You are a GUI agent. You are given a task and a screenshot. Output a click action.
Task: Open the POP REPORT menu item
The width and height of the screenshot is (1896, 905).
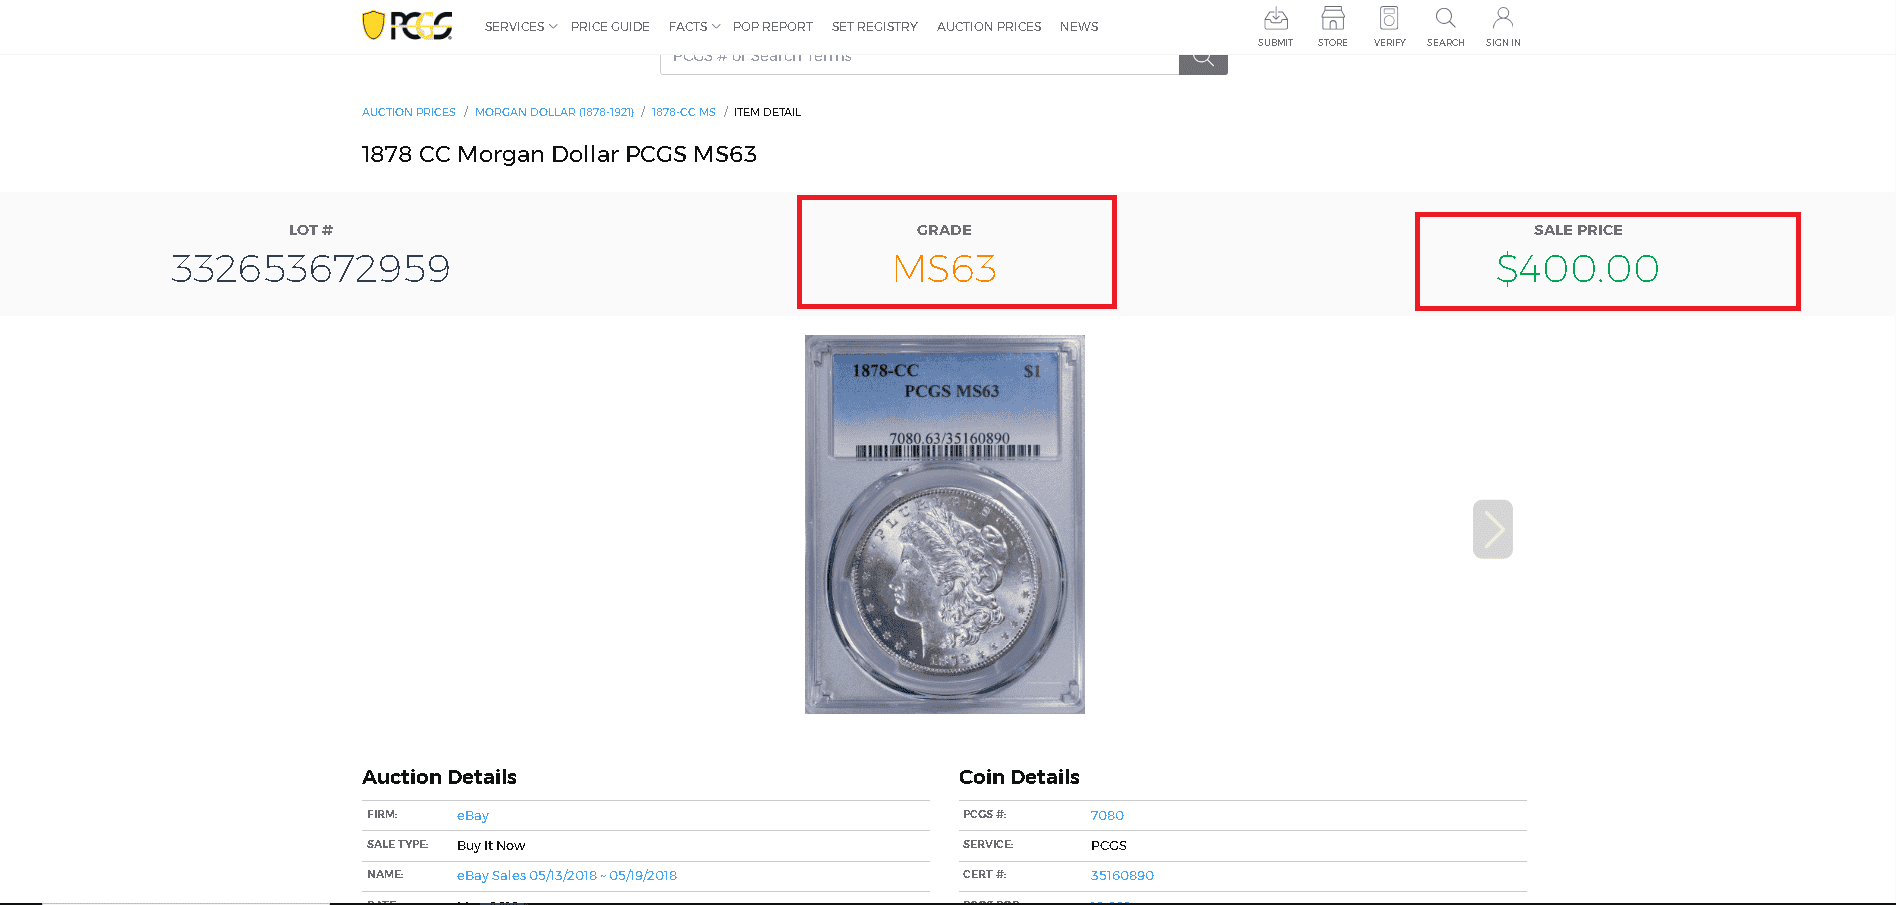pos(772,26)
